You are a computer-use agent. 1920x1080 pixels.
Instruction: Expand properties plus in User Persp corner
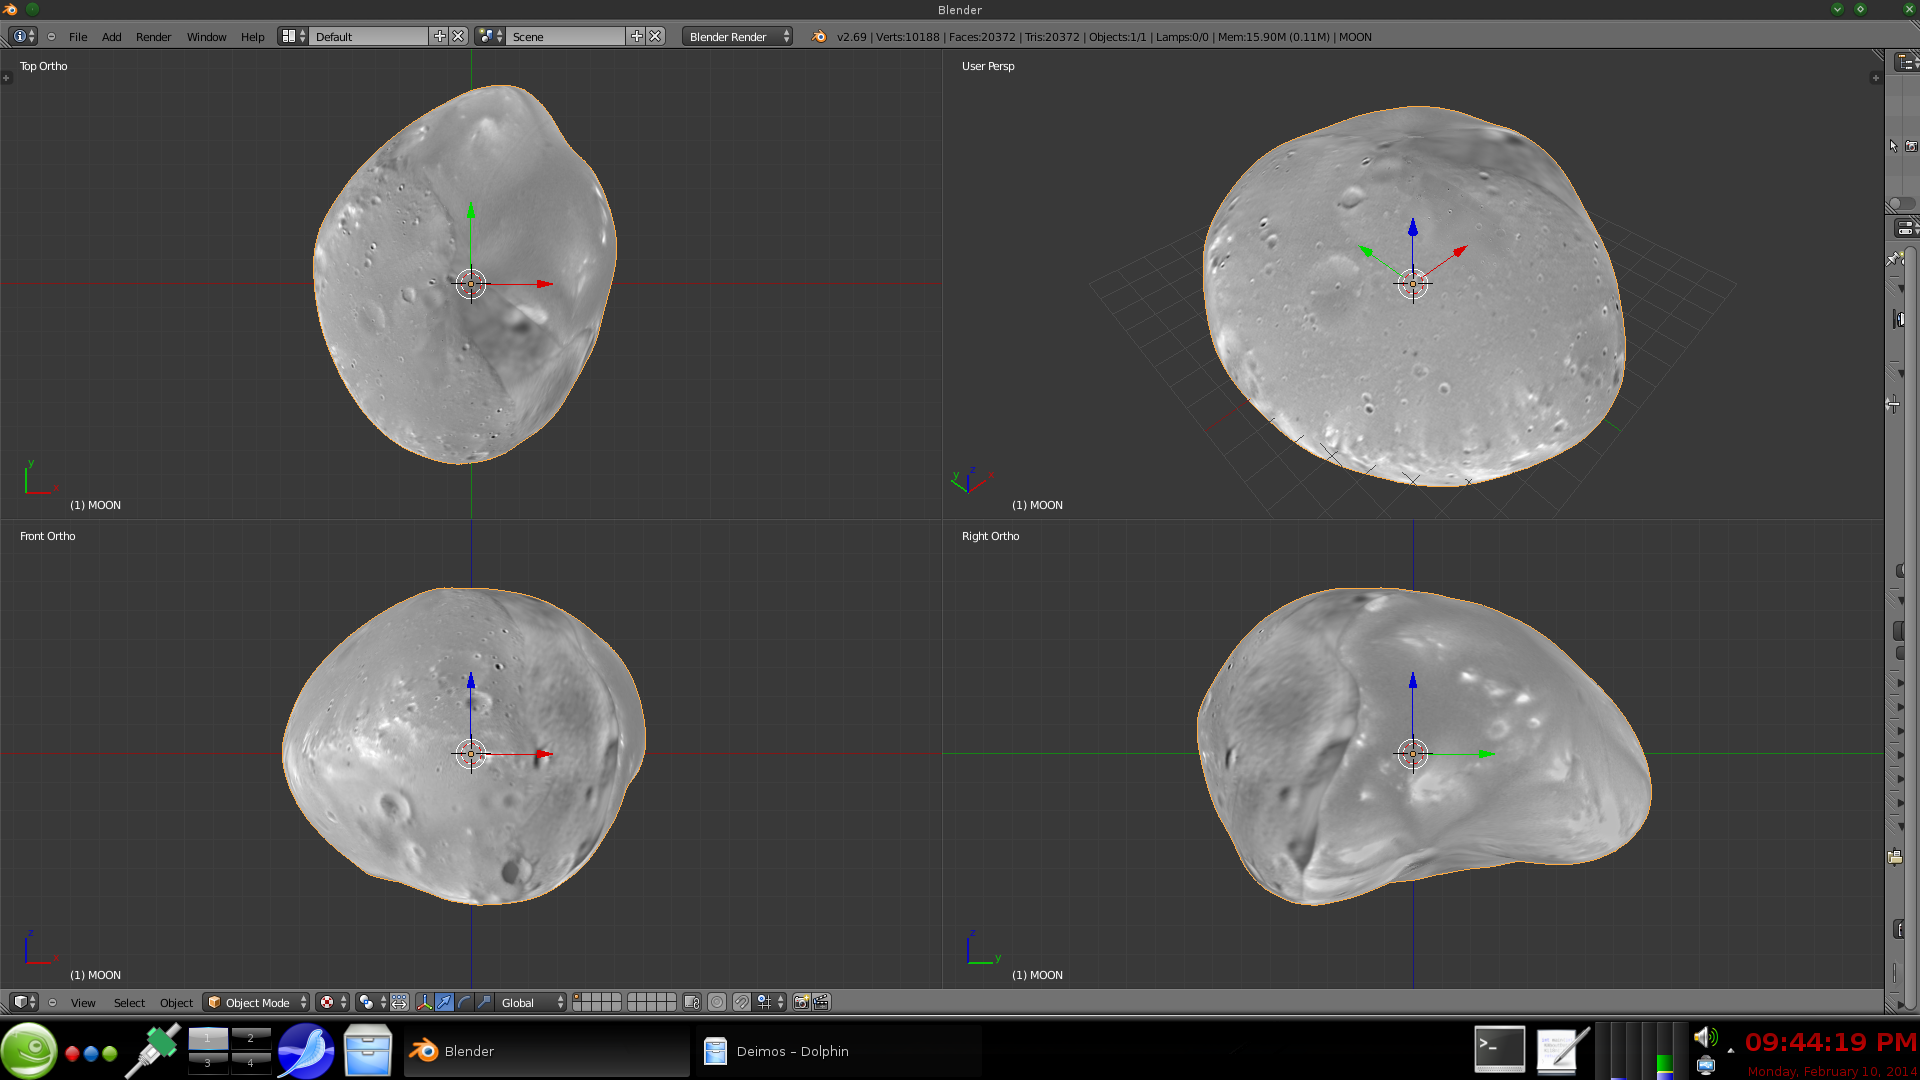click(1875, 78)
